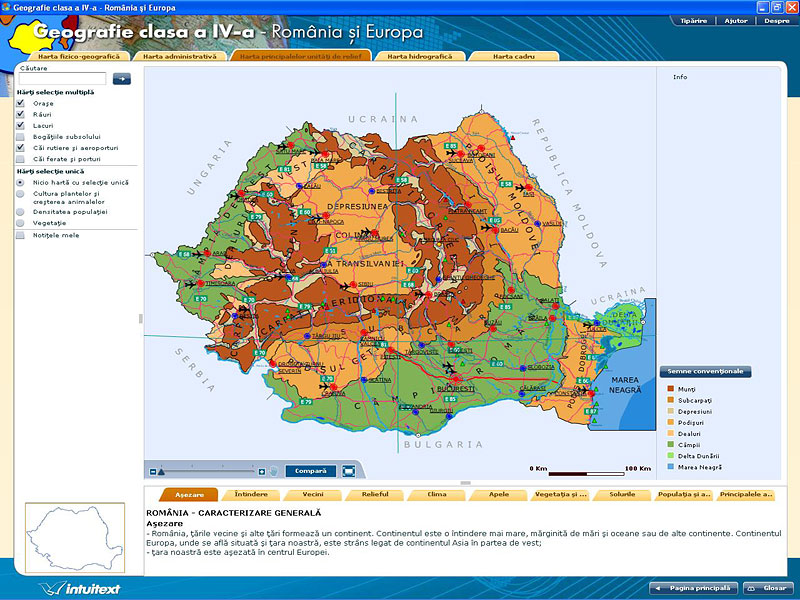Click the zoom out minus icon
This screenshot has height=600, width=800.
[x=153, y=470]
